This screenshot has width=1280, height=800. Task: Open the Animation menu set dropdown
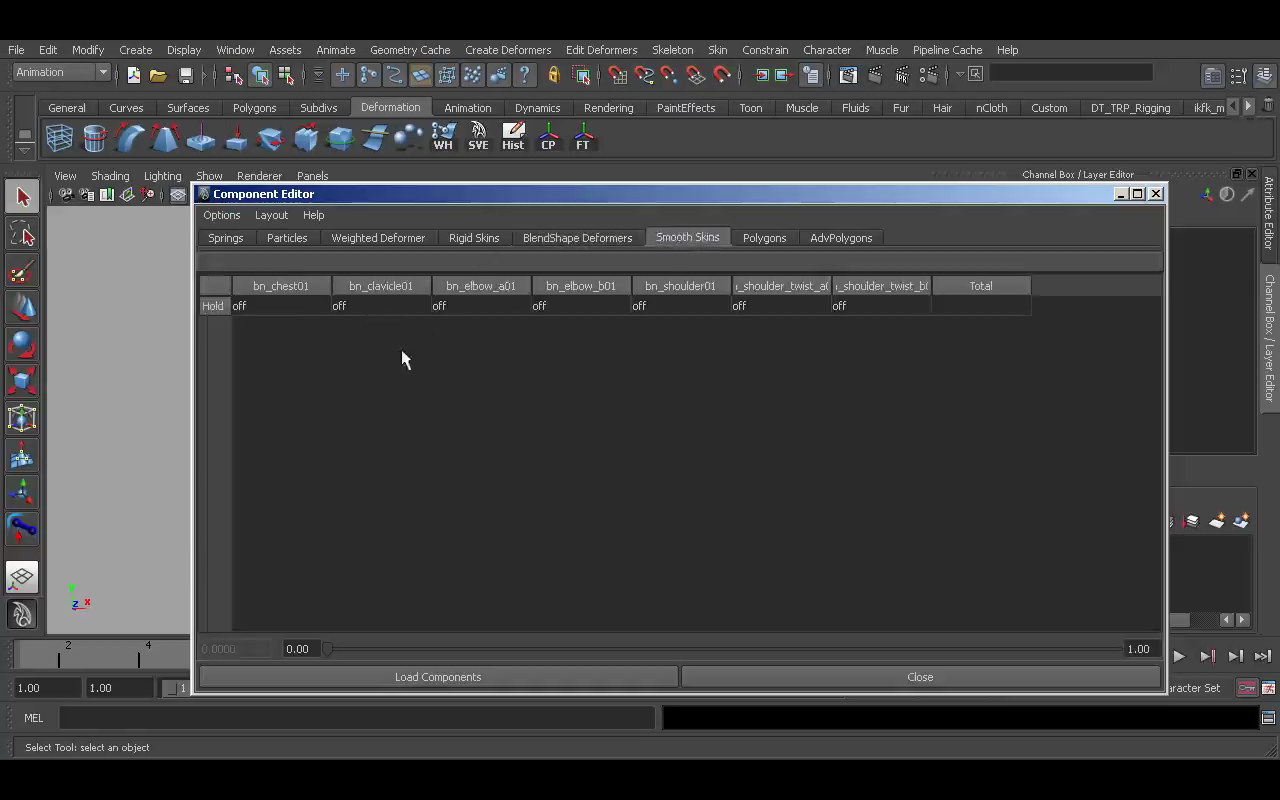(x=60, y=72)
